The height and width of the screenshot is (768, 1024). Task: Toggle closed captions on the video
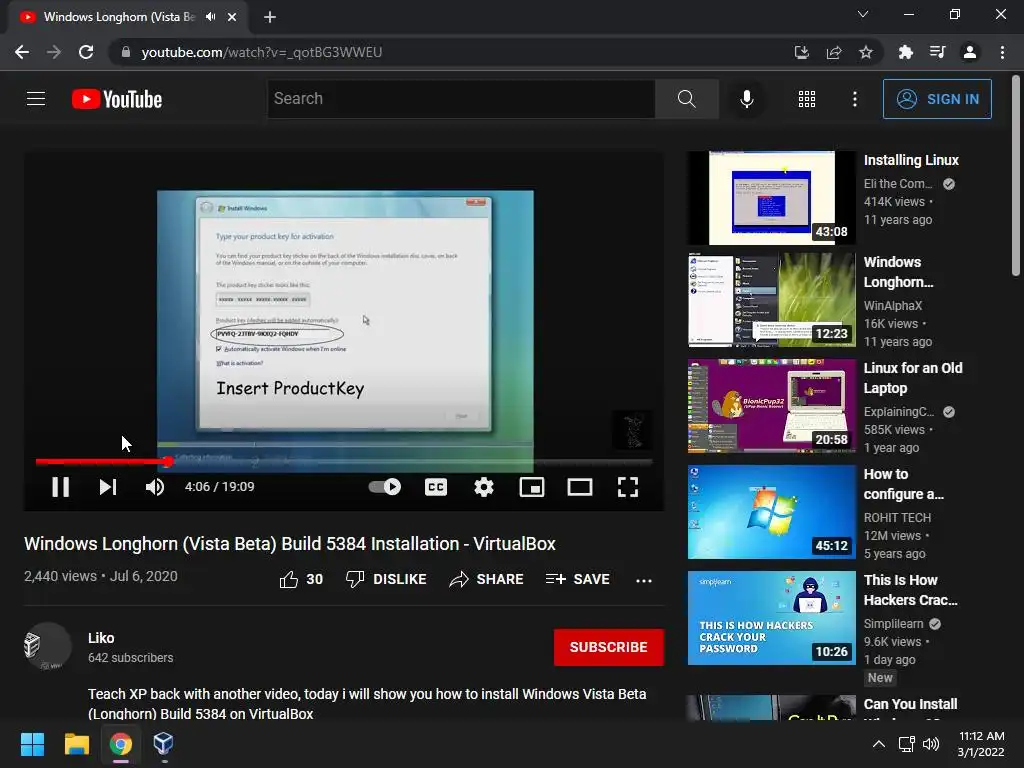click(x=436, y=487)
